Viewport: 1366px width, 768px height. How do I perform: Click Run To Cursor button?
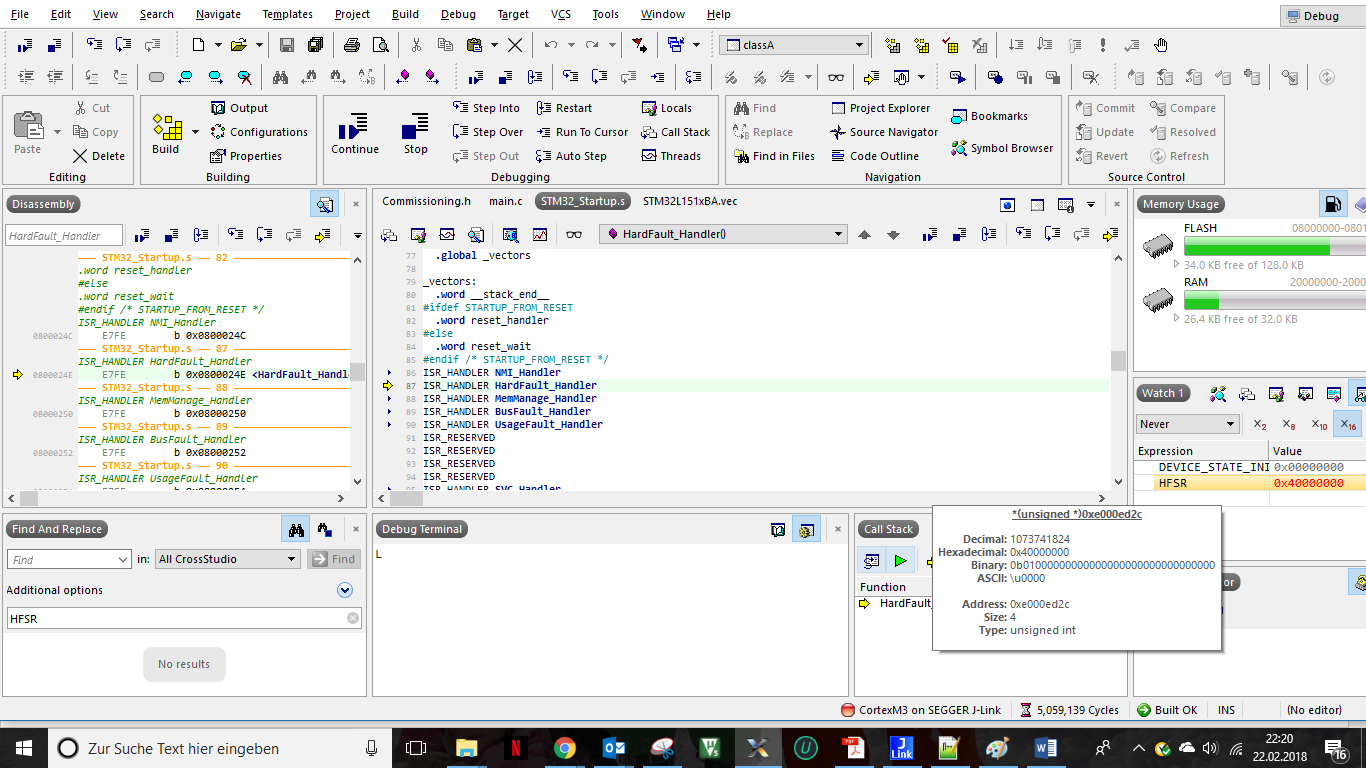[582, 132]
